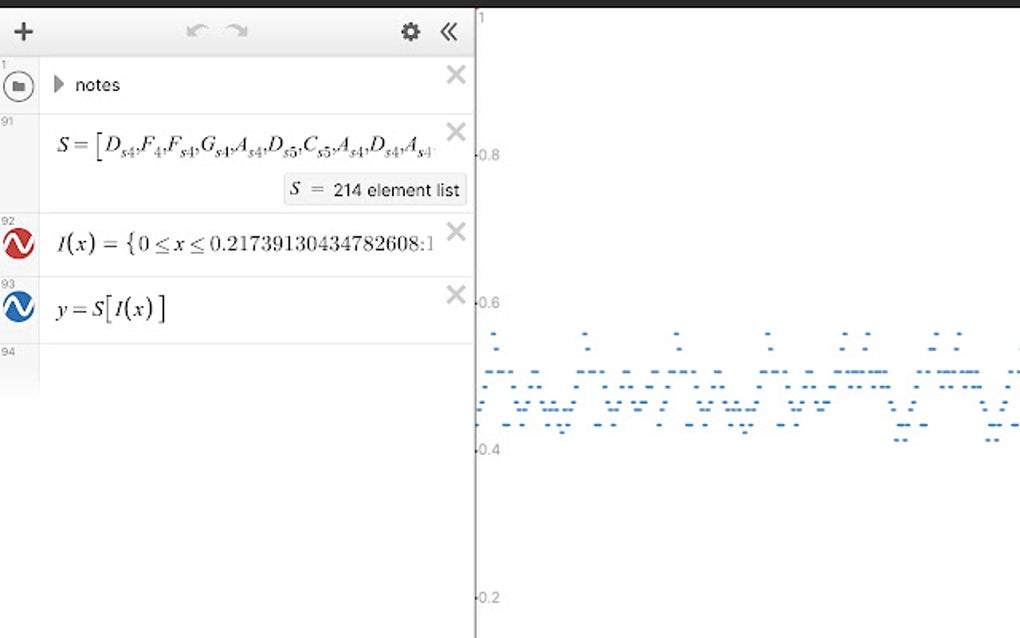Click the "S = 214 element list" result label

374,189
